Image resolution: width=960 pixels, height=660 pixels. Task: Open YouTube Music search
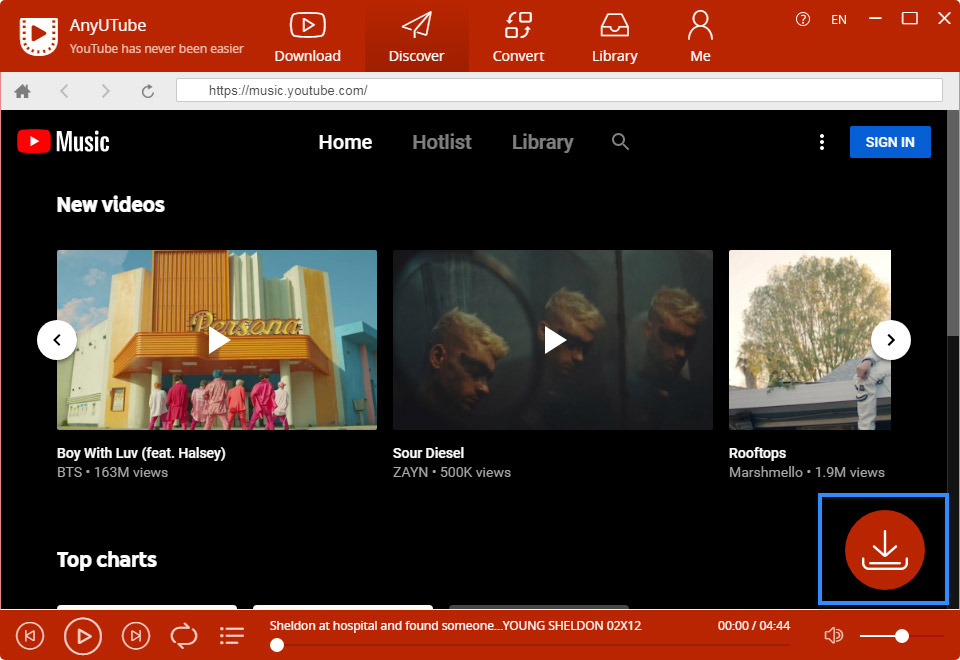pyautogui.click(x=620, y=141)
